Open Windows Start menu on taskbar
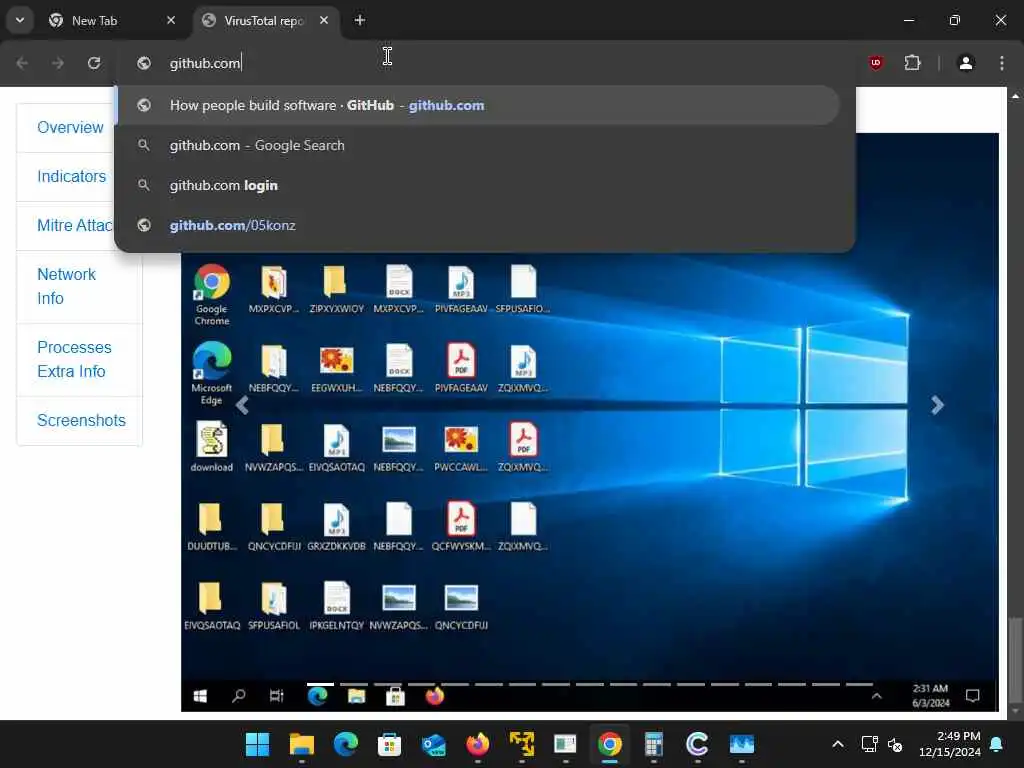The width and height of the screenshot is (1024, 768). [x=257, y=744]
